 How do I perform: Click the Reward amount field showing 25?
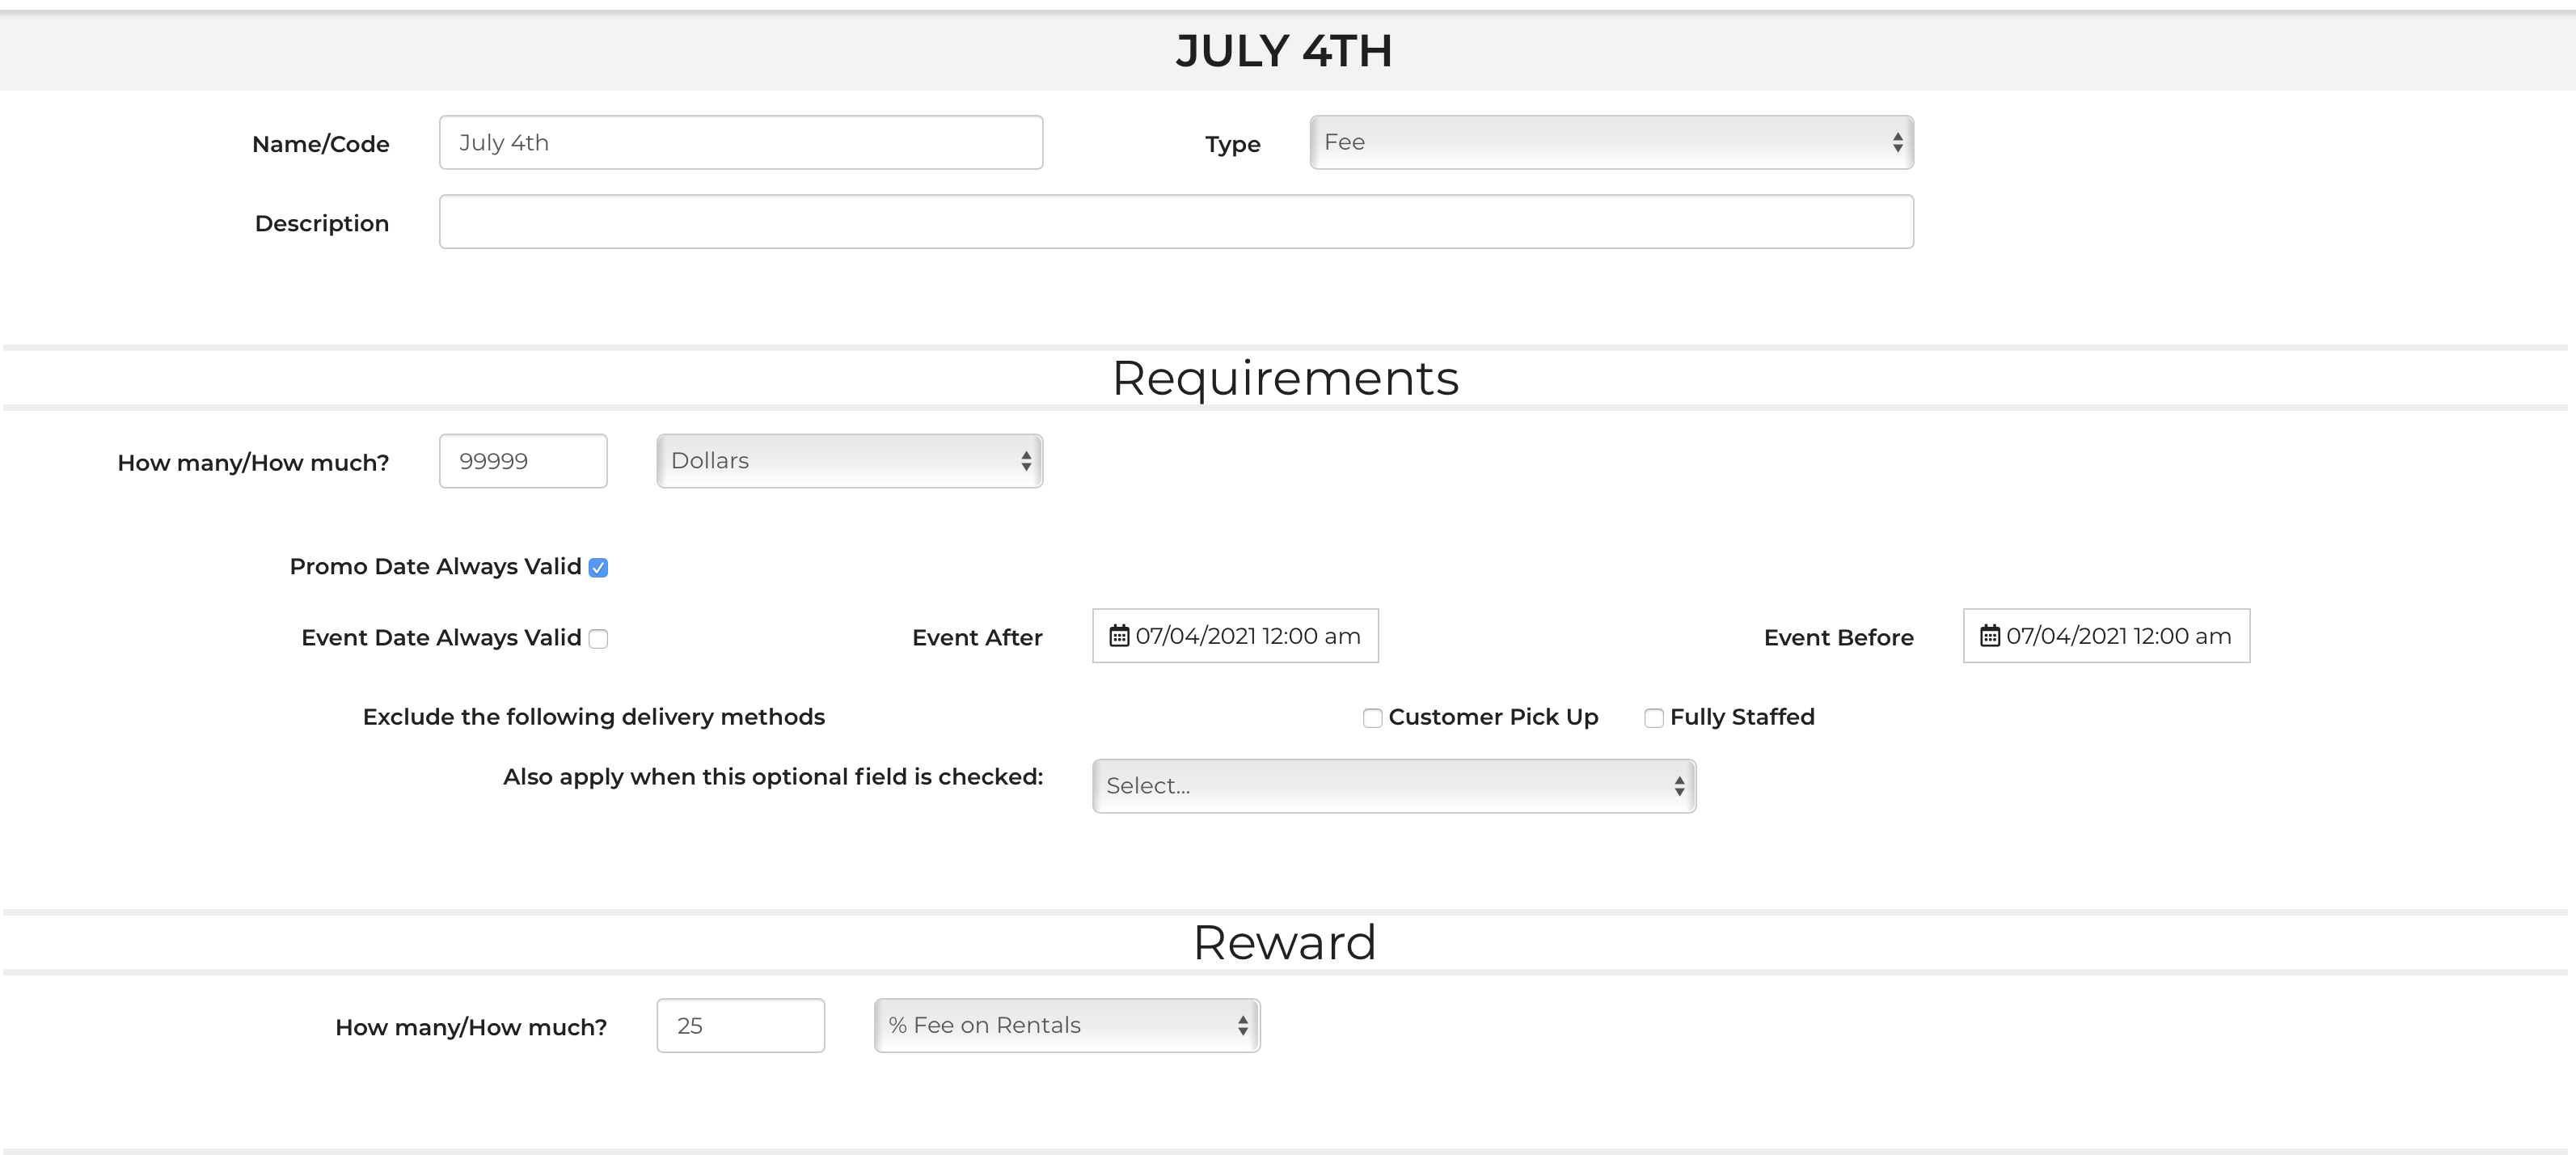click(x=741, y=1025)
